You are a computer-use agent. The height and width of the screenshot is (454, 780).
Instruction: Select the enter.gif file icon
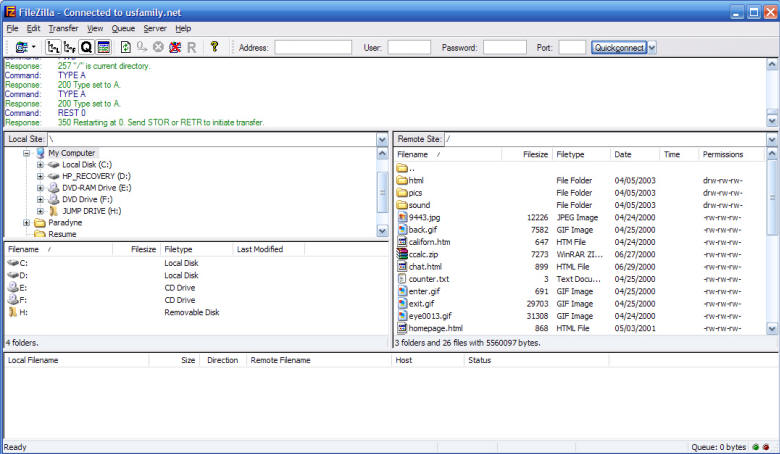click(402, 291)
